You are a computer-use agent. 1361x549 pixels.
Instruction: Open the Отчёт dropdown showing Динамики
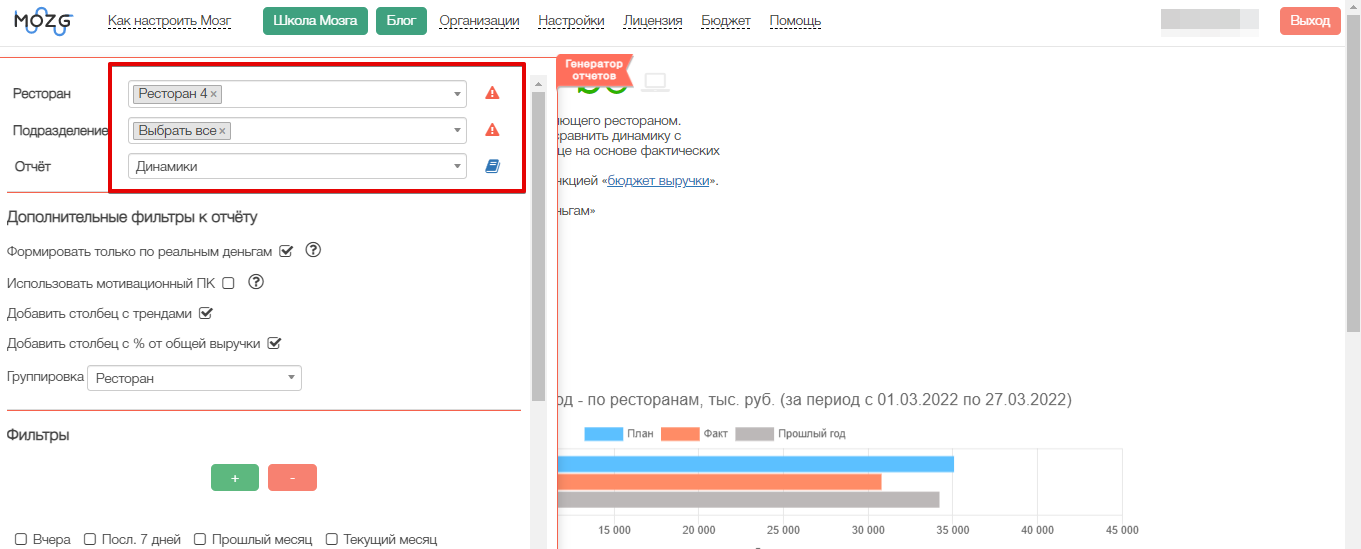297,167
